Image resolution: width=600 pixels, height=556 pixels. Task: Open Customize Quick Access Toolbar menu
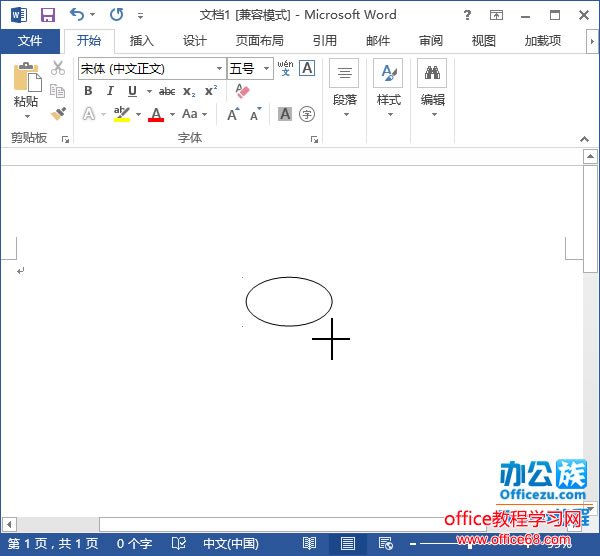(x=140, y=15)
